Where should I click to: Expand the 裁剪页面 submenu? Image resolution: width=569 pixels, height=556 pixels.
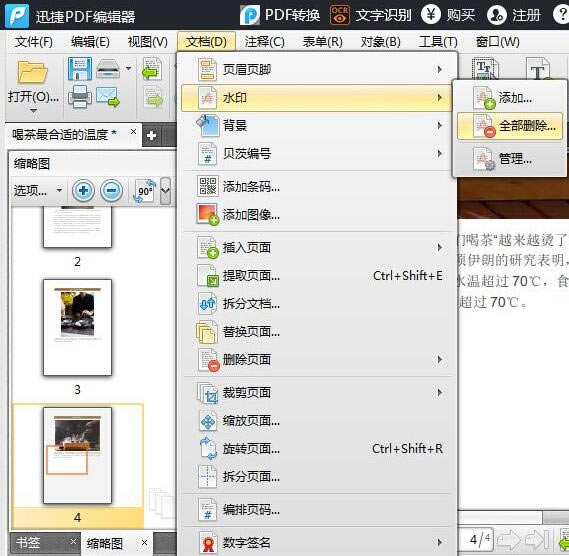click(317, 393)
